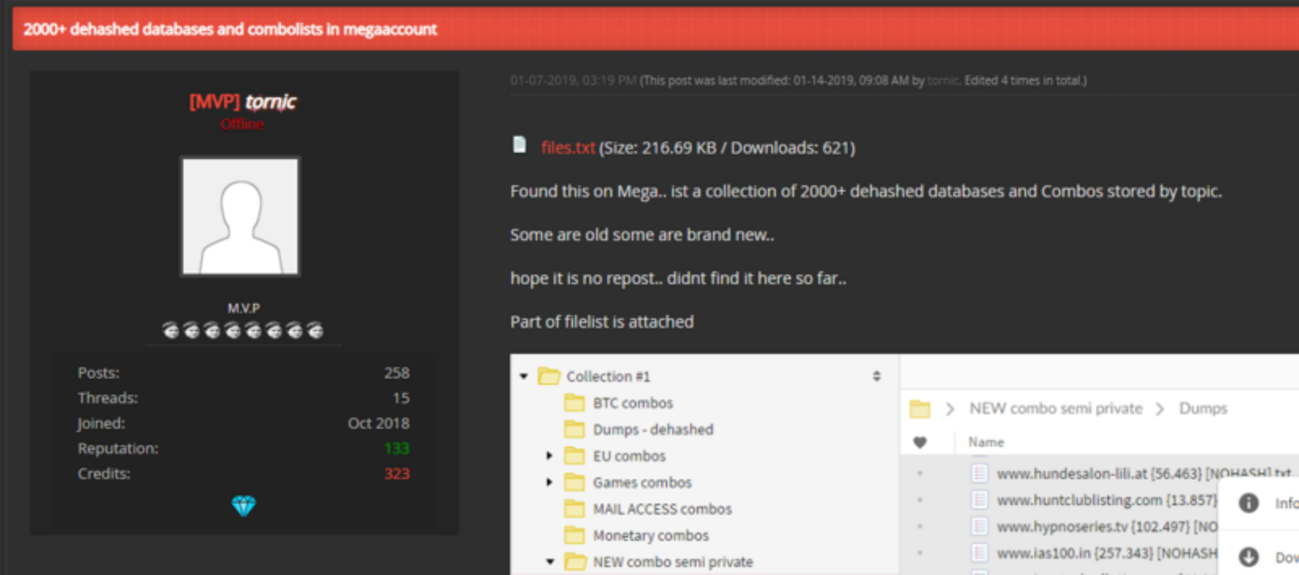This screenshot has height=575, width=1299.
Task: View tornic's avatar image
Action: (x=240, y=216)
